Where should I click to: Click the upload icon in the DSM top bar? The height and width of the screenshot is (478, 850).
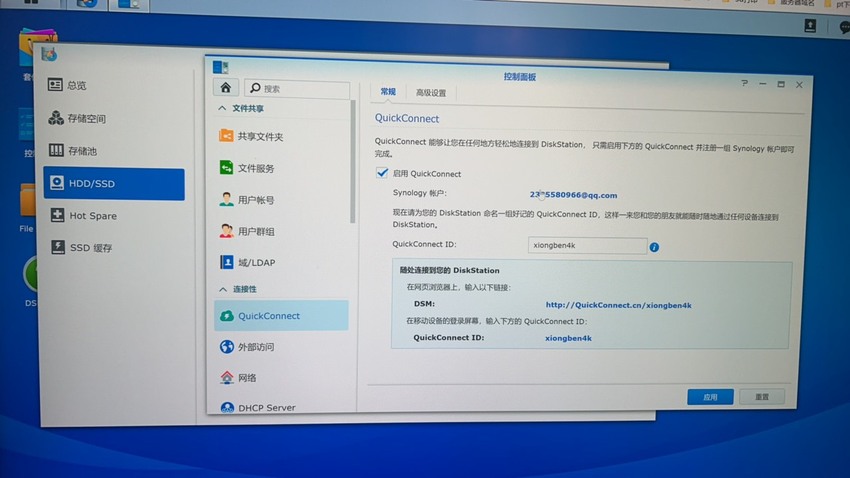click(810, 25)
